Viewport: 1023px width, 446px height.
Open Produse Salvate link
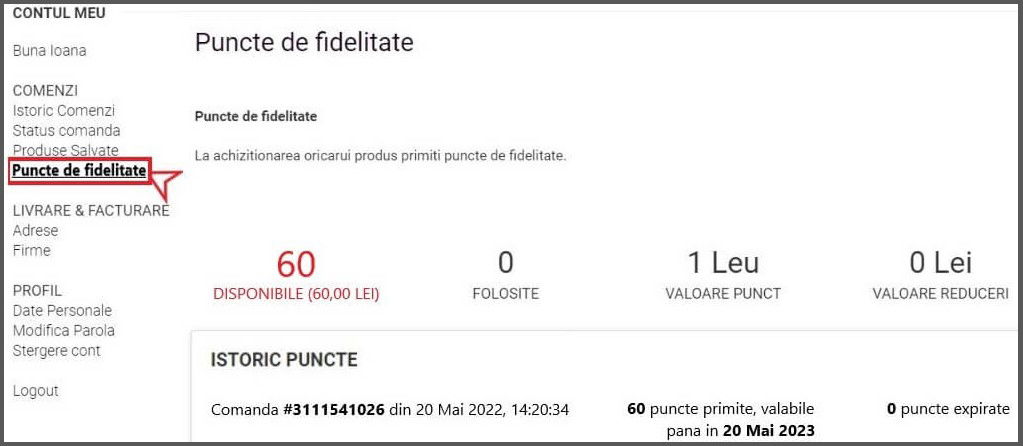click(66, 150)
